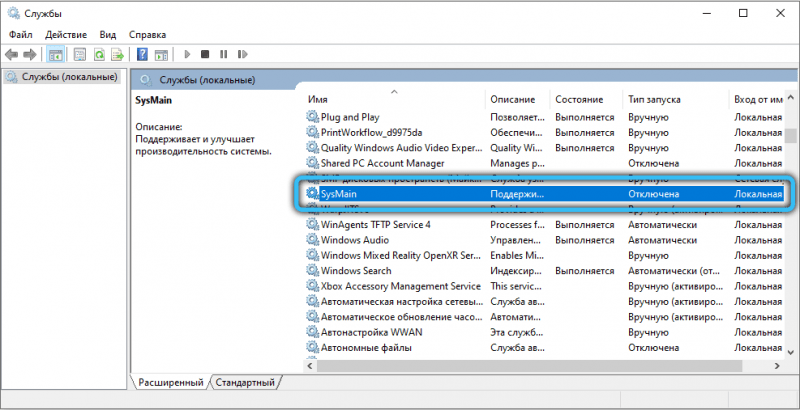Screen dimensions: 800x410
Task: Toggle Show/Hide Console Tree icon
Action: point(56,54)
